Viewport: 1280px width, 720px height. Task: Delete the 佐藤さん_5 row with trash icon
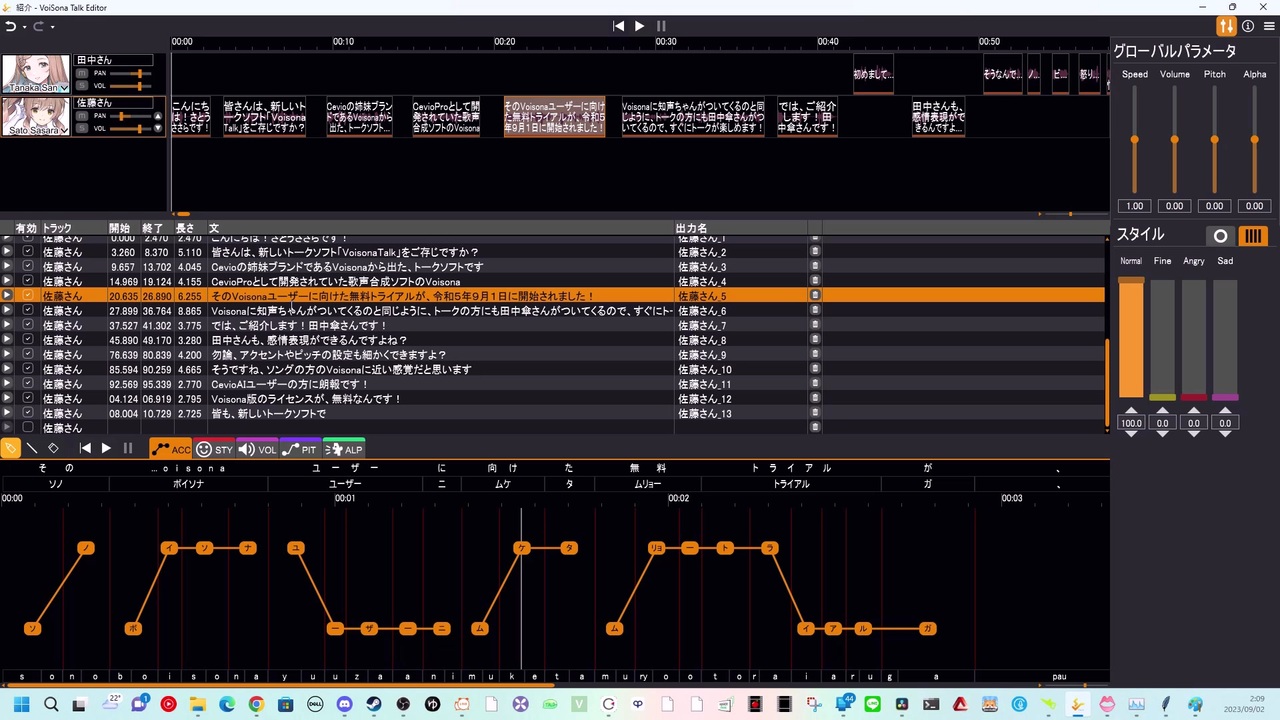point(815,296)
